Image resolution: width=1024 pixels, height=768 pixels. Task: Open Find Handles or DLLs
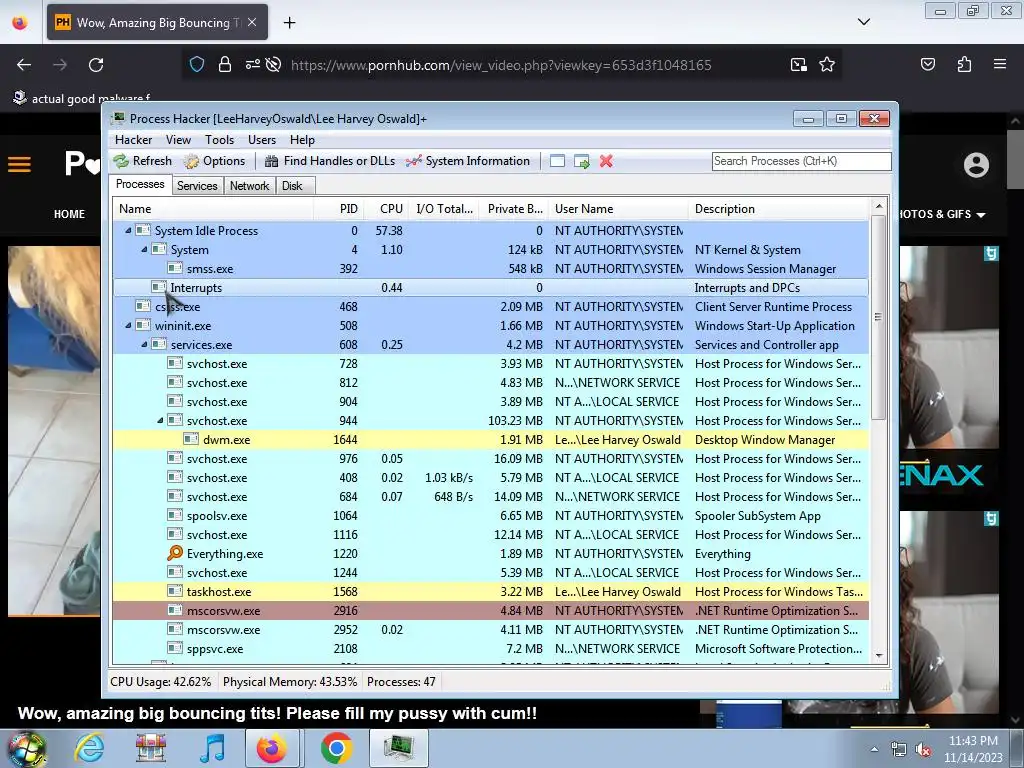tap(330, 161)
